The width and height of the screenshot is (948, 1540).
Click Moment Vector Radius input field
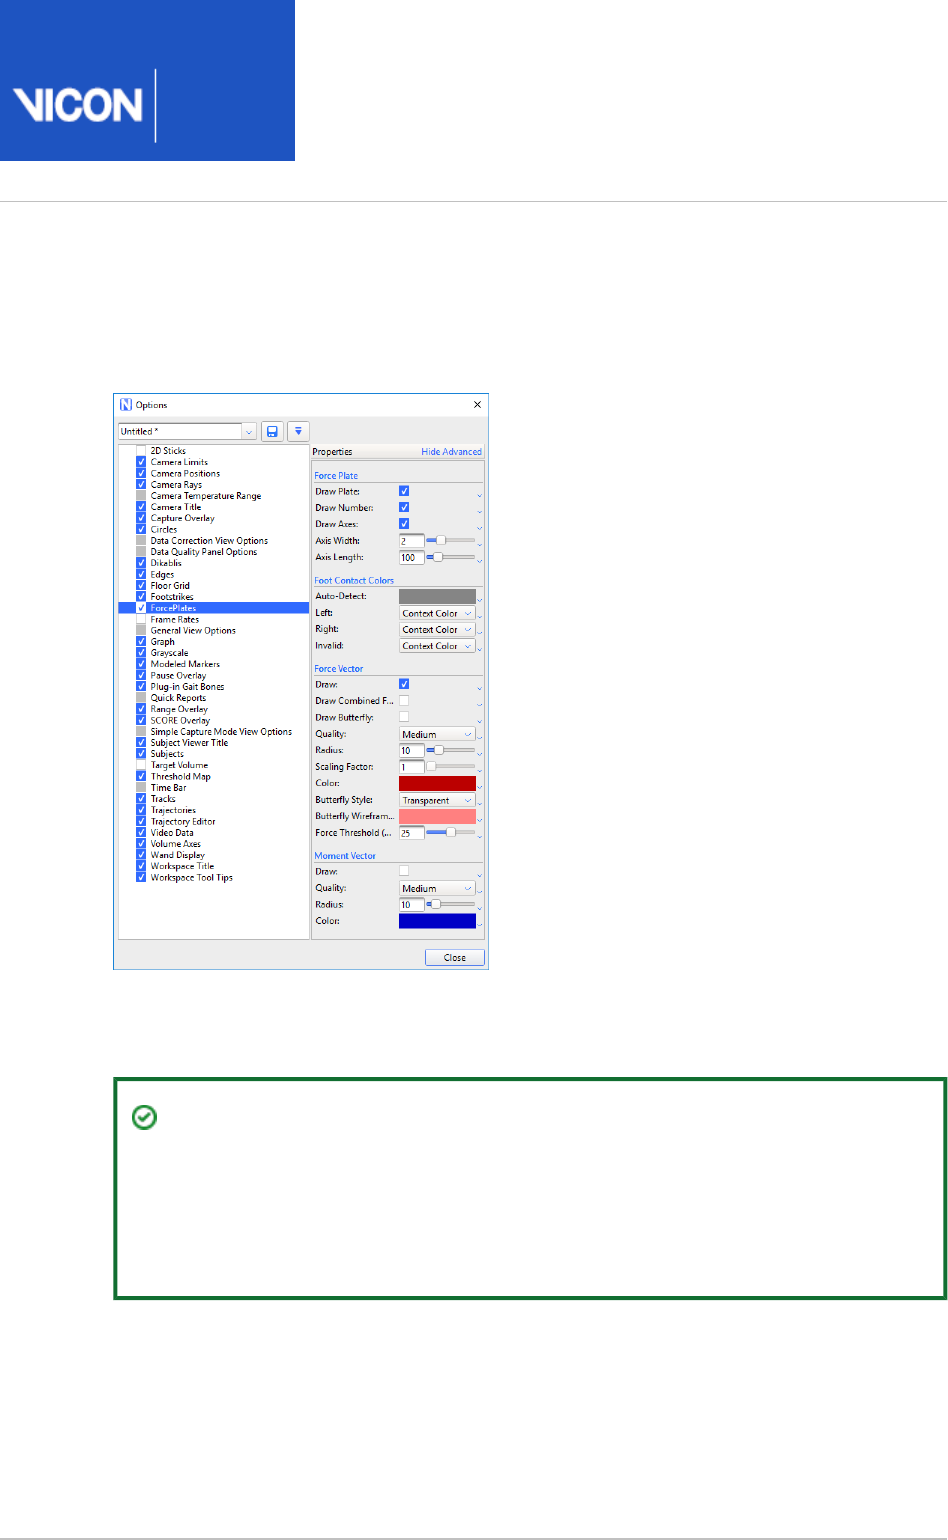412,905
